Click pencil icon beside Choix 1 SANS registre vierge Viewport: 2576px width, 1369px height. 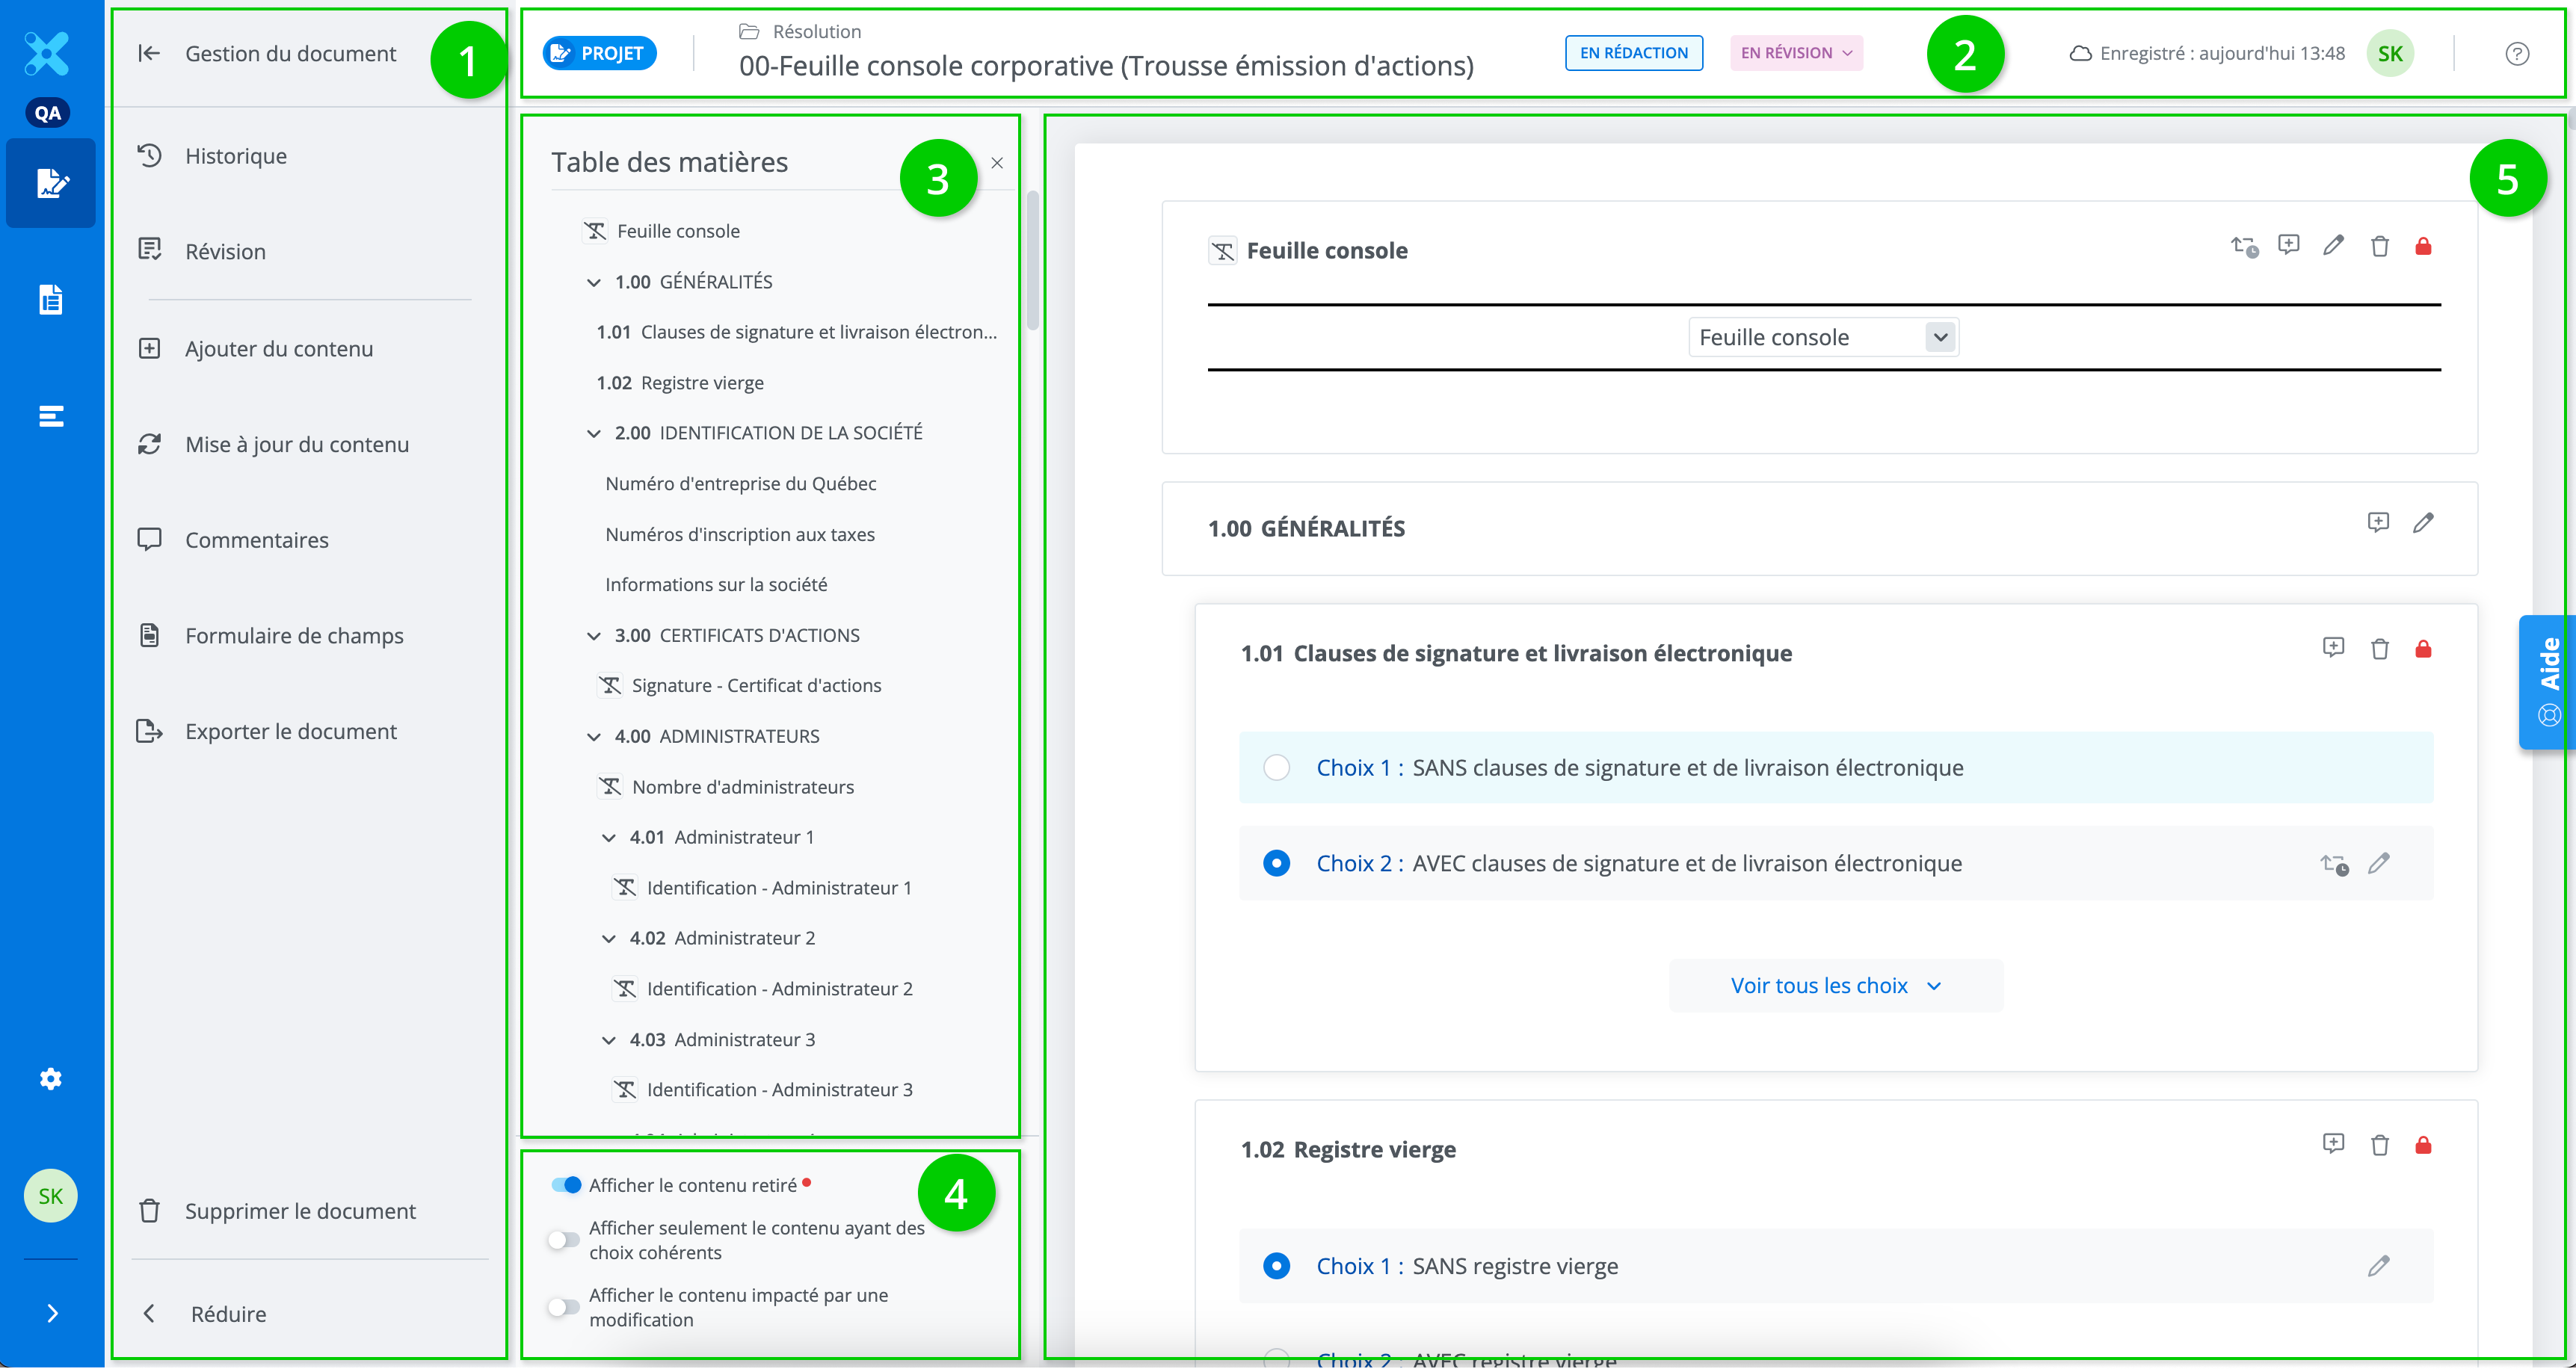click(x=2378, y=1266)
